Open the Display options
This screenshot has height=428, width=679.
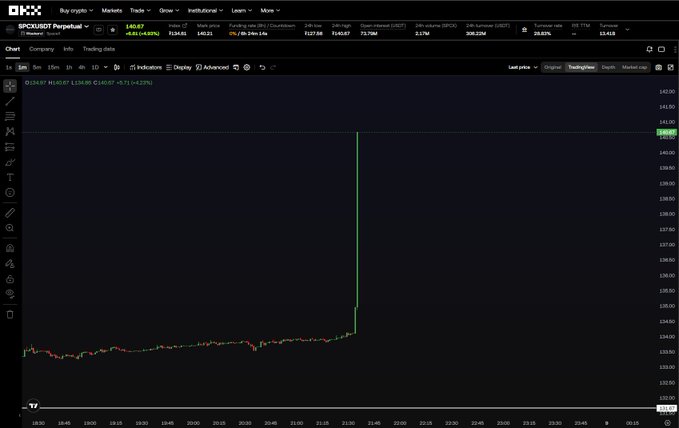coord(178,67)
